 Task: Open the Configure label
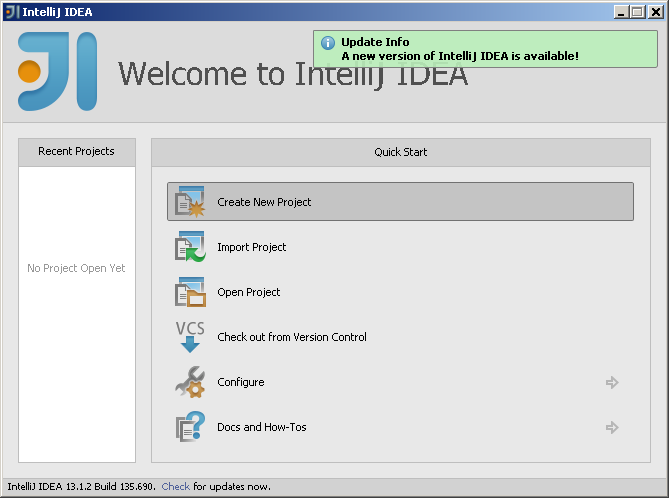pos(241,382)
